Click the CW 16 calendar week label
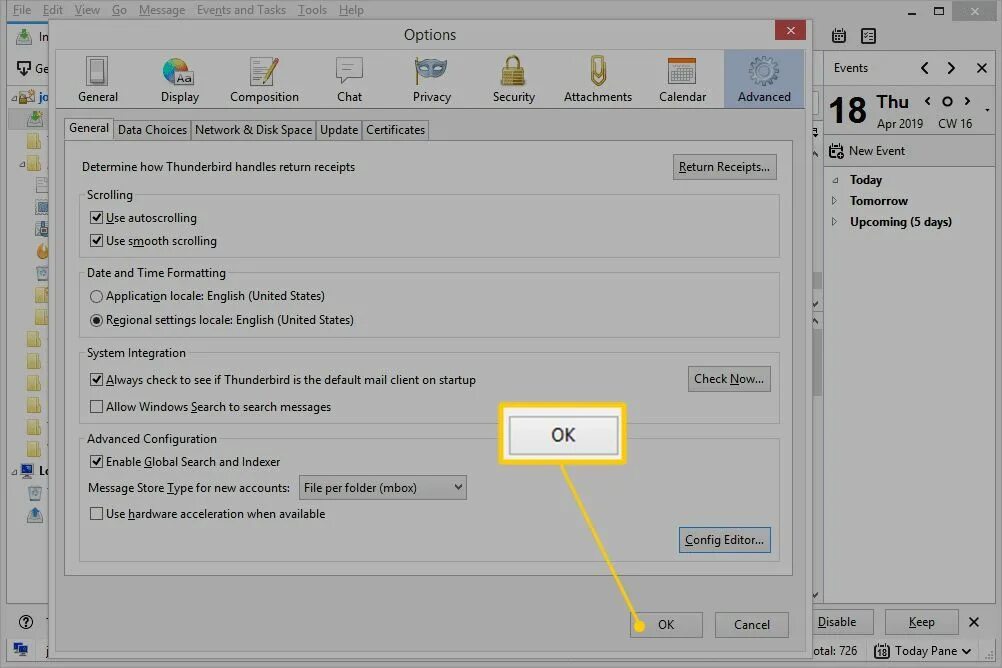Image resolution: width=1002 pixels, height=668 pixels. (x=955, y=123)
